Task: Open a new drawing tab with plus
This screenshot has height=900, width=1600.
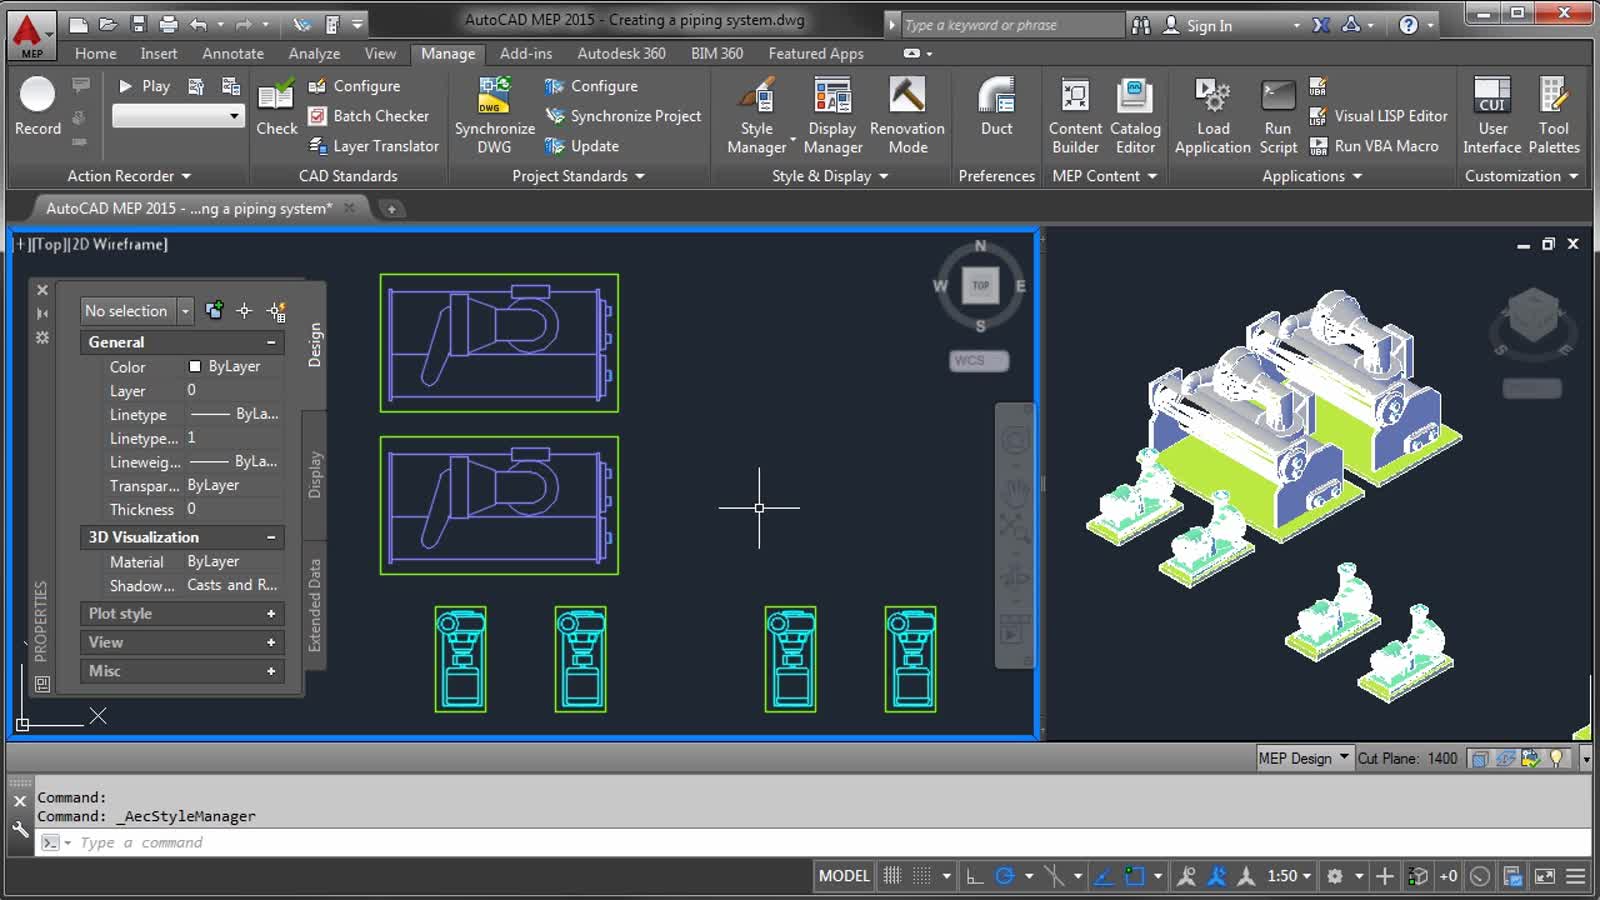Action: pyautogui.click(x=392, y=209)
